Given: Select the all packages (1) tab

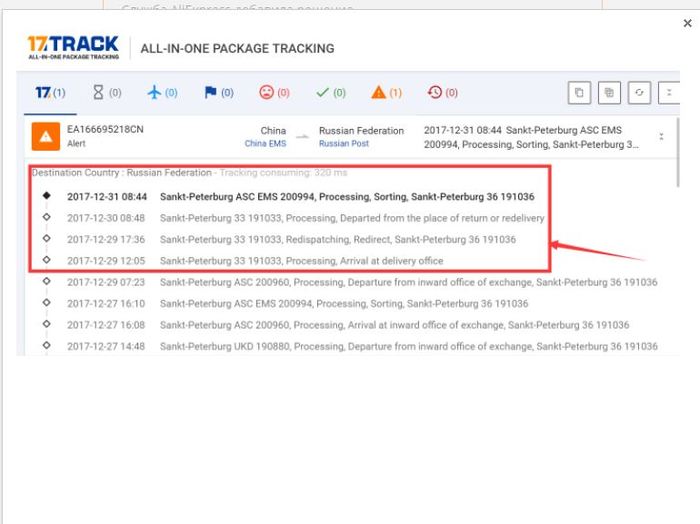Looking at the screenshot, I should click(x=50, y=93).
